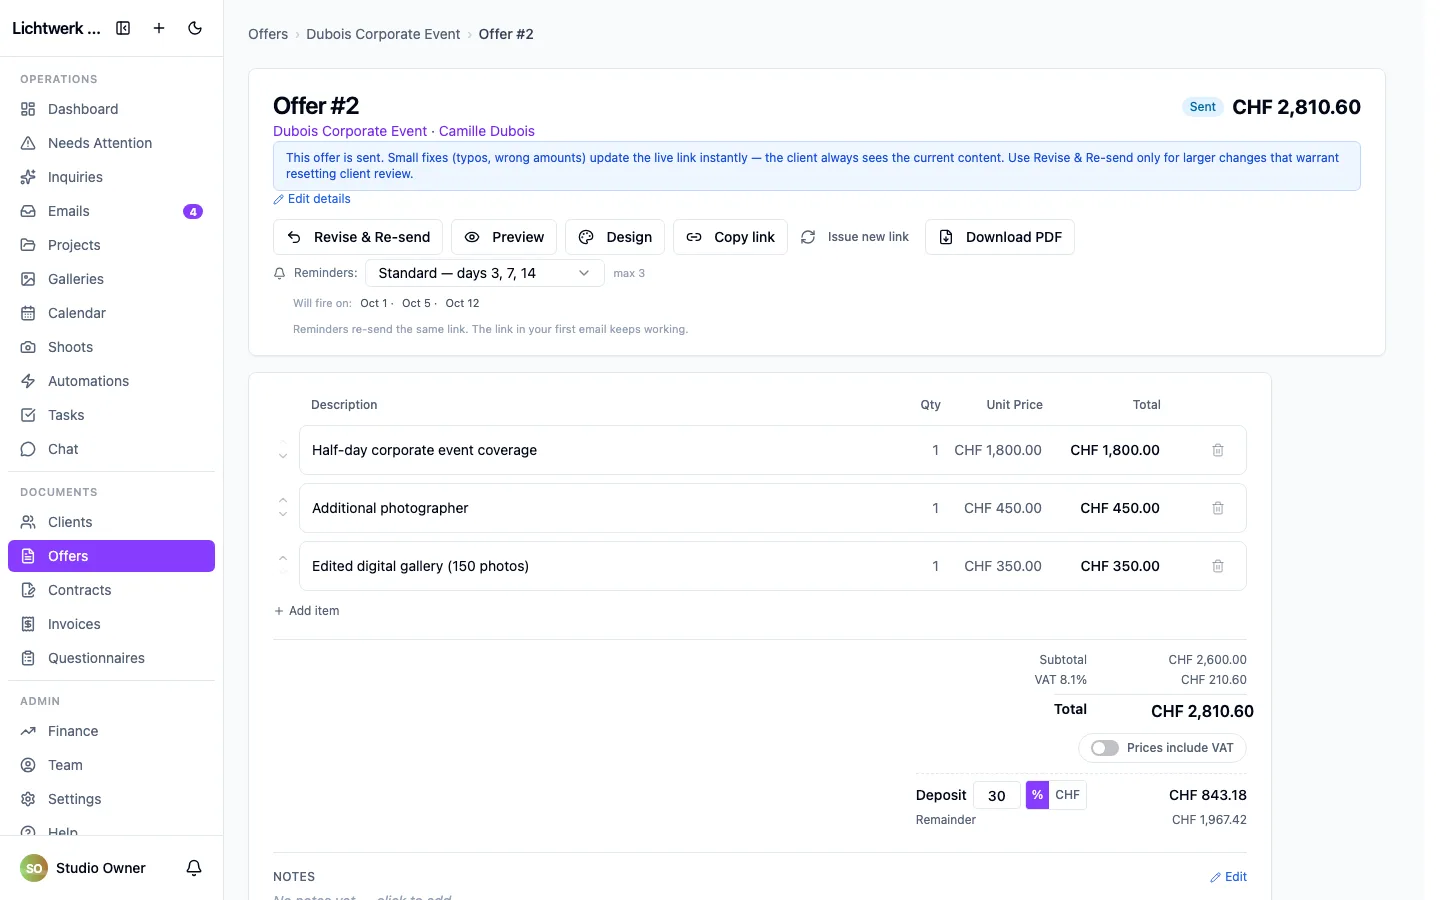Click Edit details link

pyautogui.click(x=312, y=199)
